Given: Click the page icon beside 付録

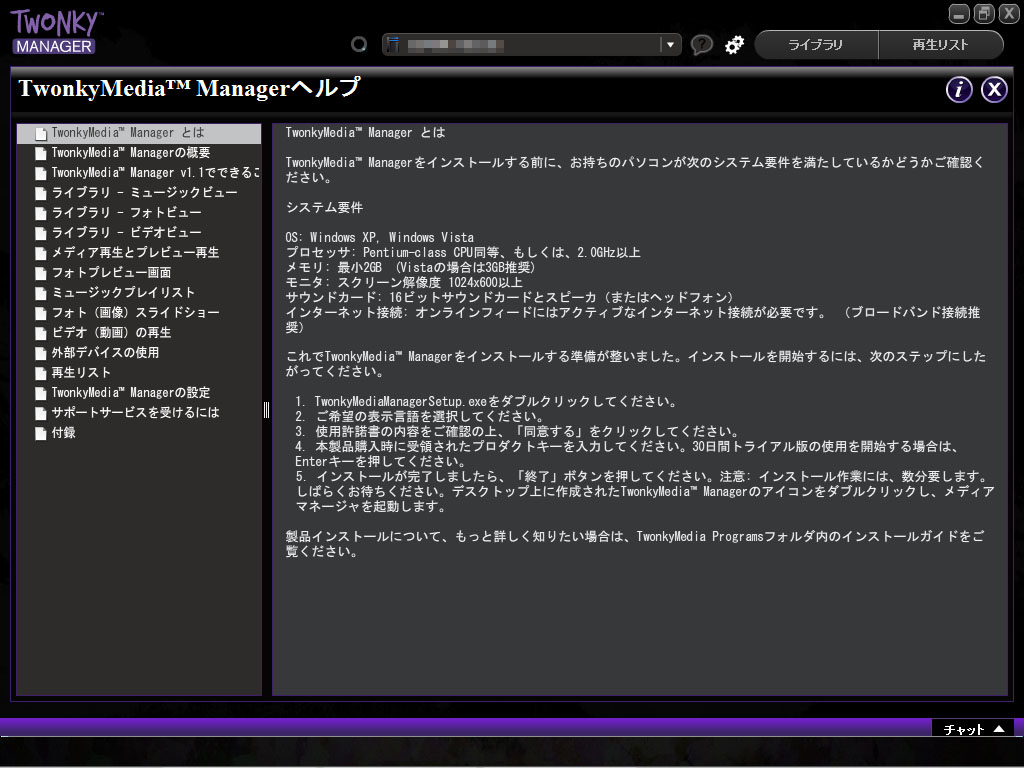Looking at the screenshot, I should (39, 433).
